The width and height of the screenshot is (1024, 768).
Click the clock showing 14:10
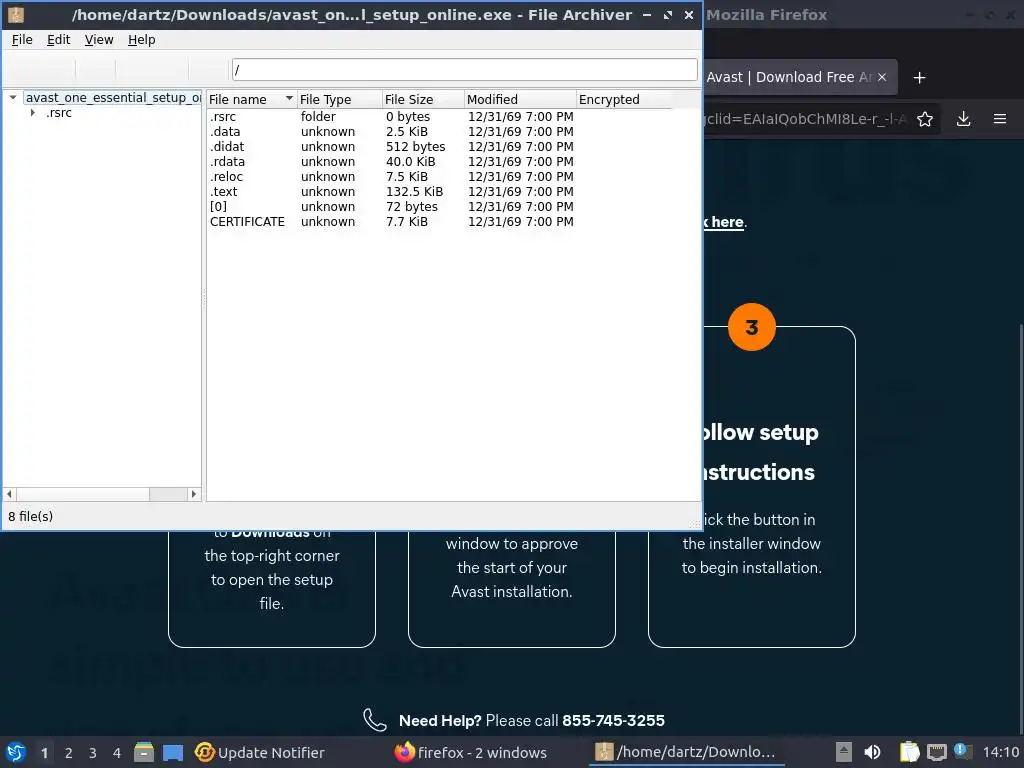click(x=1000, y=752)
